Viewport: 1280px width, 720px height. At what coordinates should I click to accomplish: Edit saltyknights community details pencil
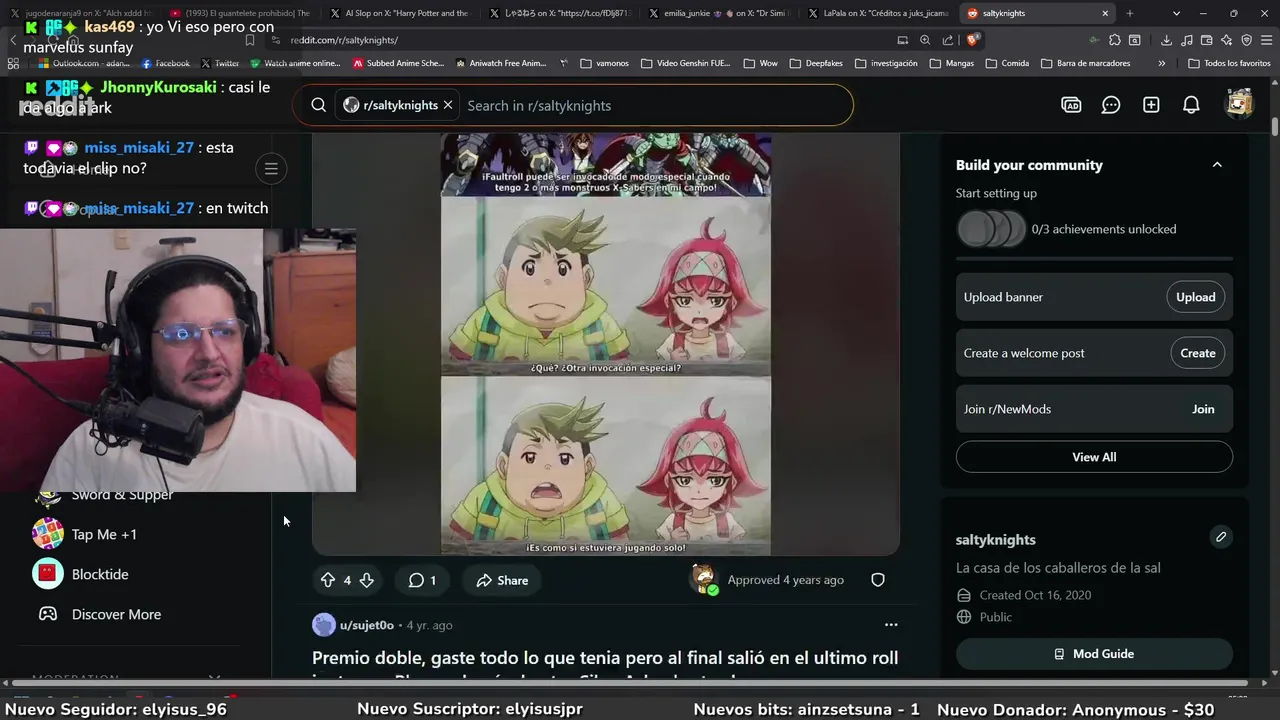pyautogui.click(x=1220, y=537)
